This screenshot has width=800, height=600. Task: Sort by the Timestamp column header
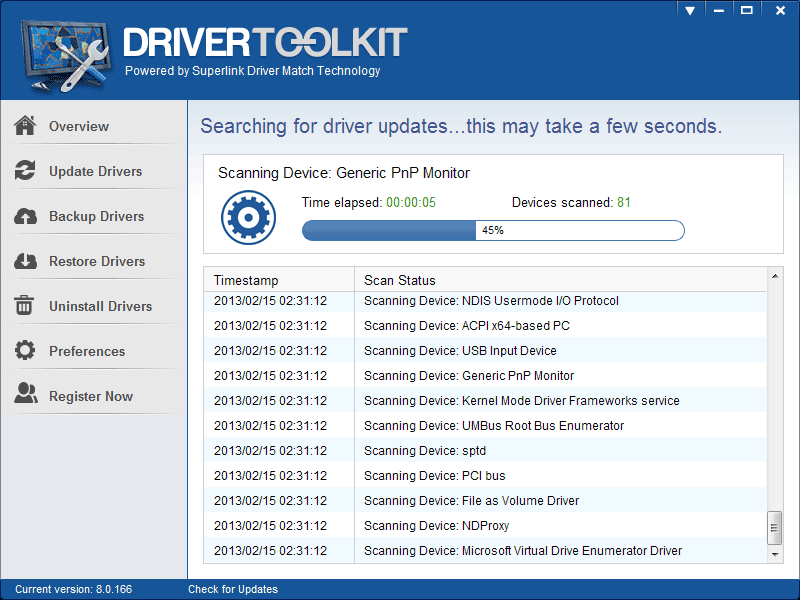(246, 280)
